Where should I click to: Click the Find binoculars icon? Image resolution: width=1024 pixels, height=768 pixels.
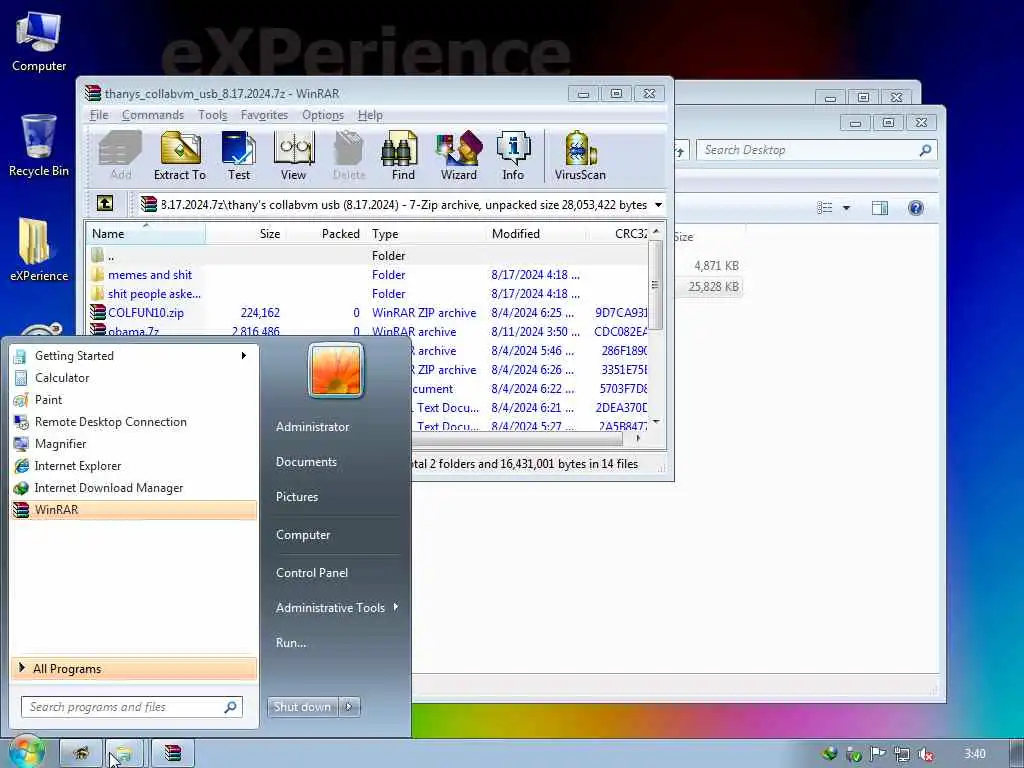pos(402,155)
